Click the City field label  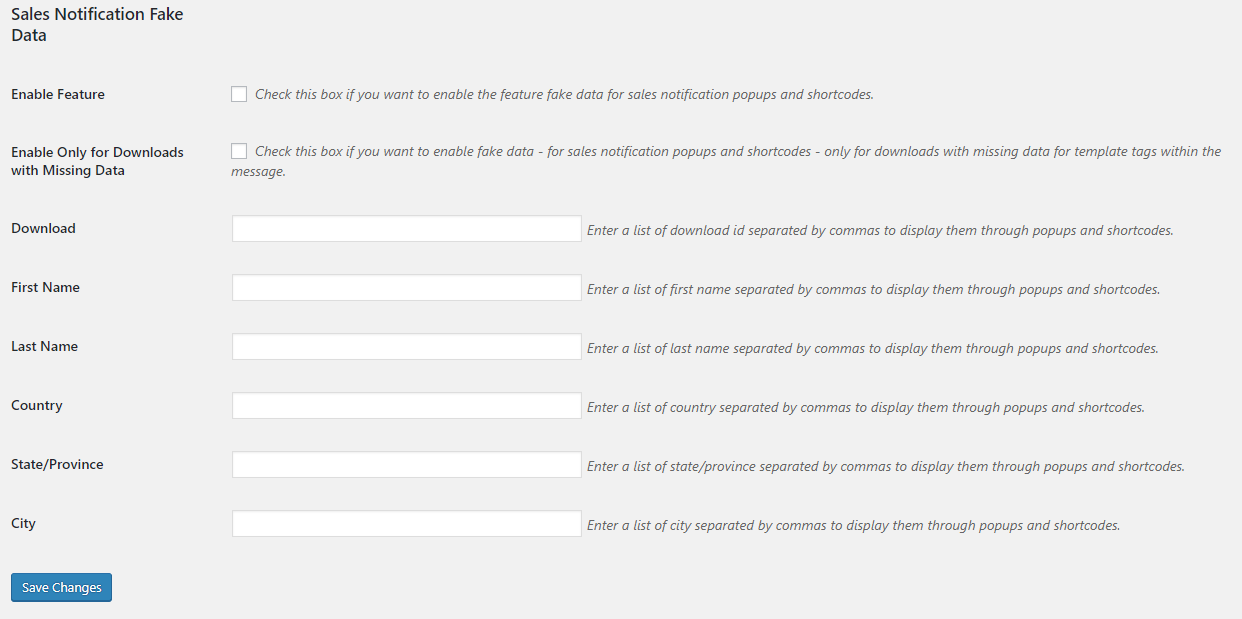click(x=23, y=523)
